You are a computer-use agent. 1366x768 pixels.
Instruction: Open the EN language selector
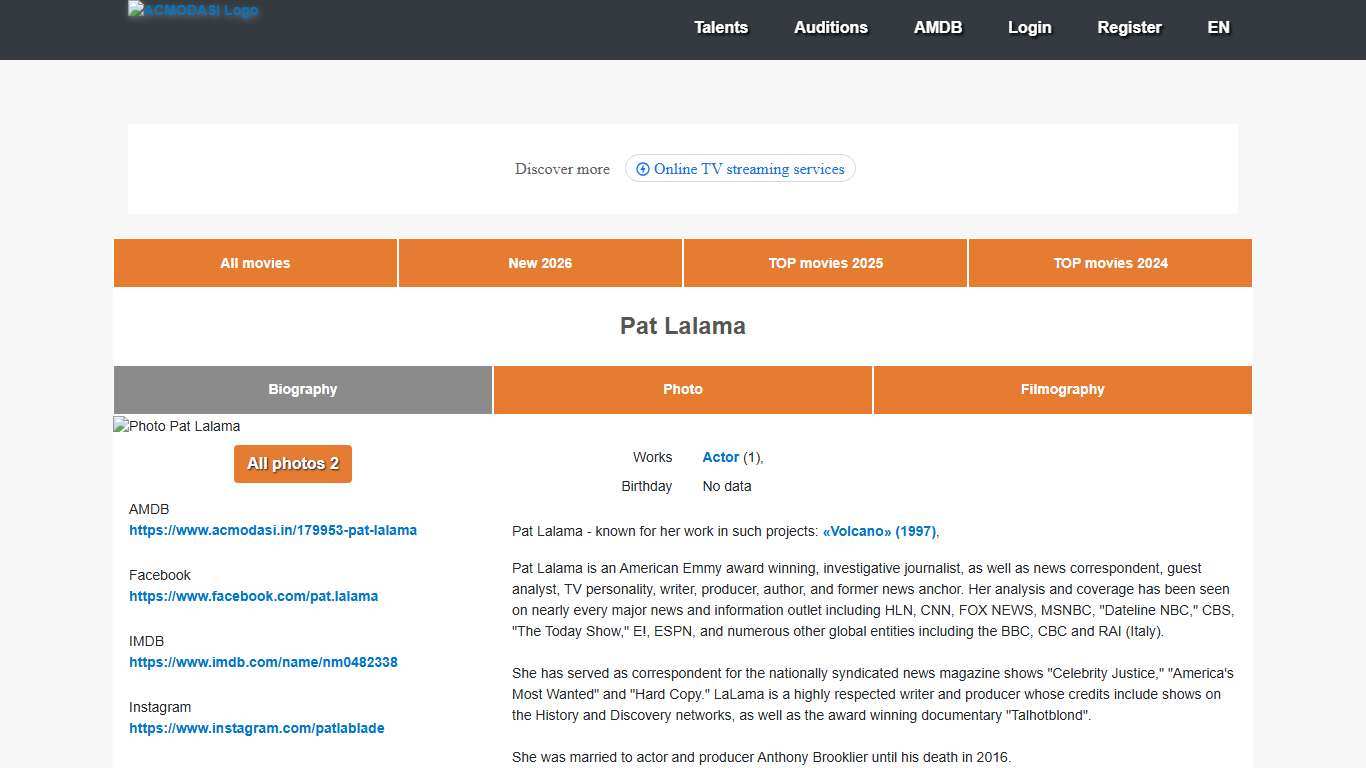(1218, 28)
